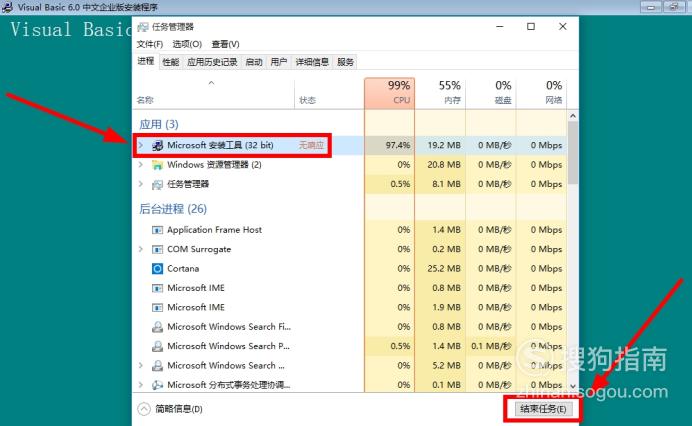
Task: Open the 查看(V) menu
Action: tap(226, 44)
